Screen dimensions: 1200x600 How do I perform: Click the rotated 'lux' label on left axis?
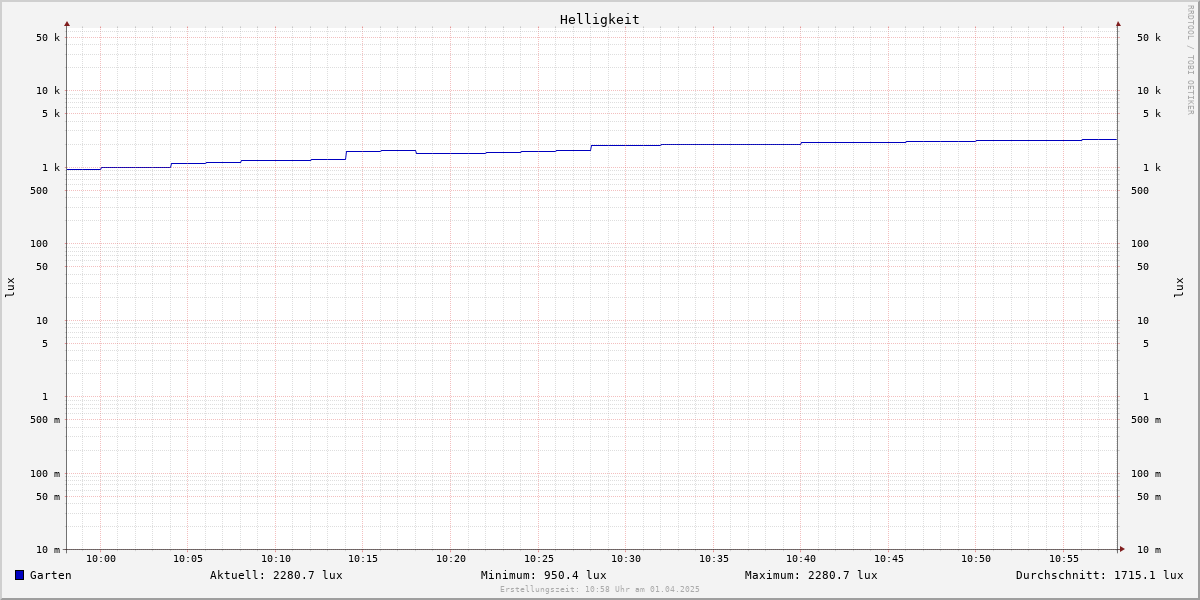click(10, 288)
